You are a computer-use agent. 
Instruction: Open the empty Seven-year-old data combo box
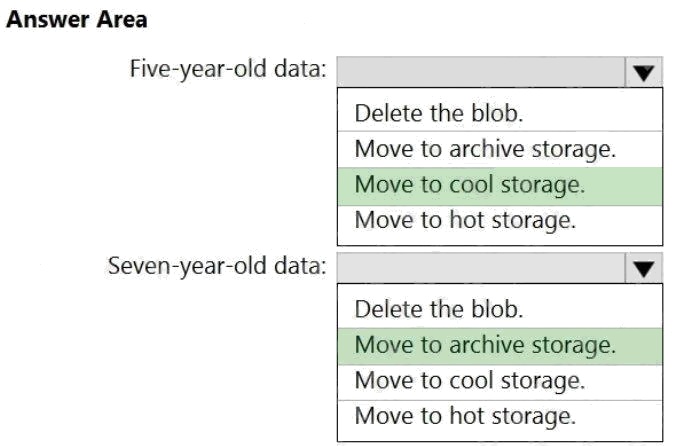pos(481,268)
